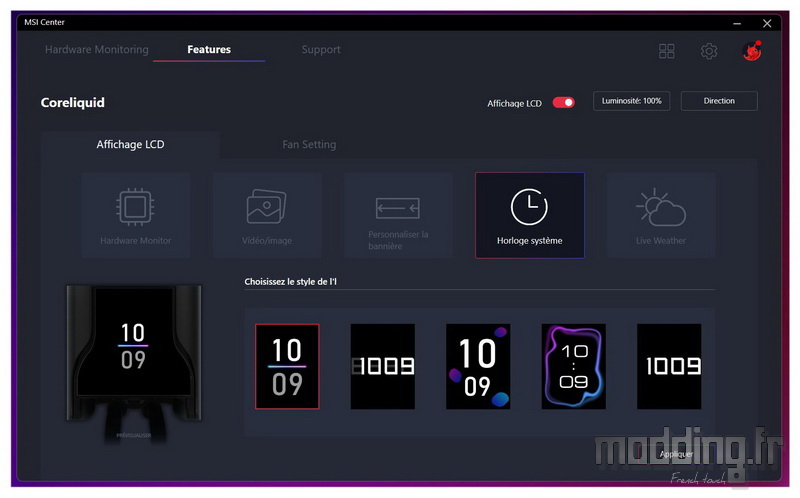Toggle the Affichage LCD switch off

(564, 103)
